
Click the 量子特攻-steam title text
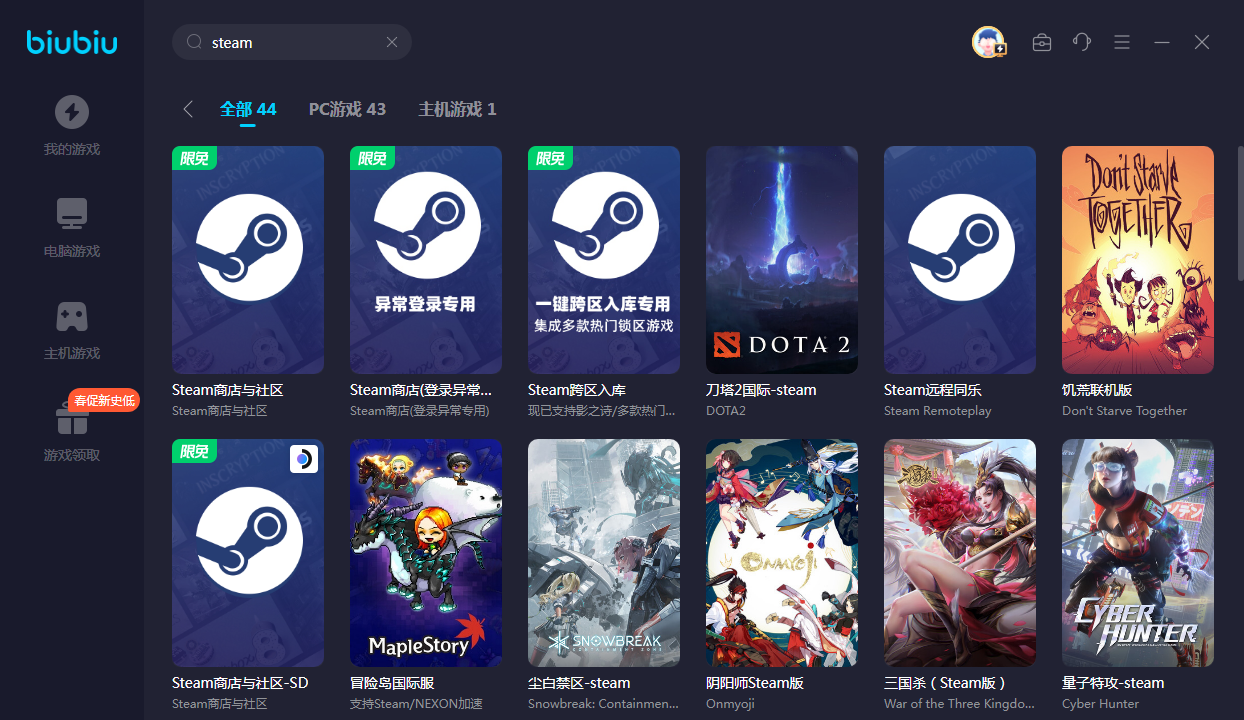[1113, 683]
